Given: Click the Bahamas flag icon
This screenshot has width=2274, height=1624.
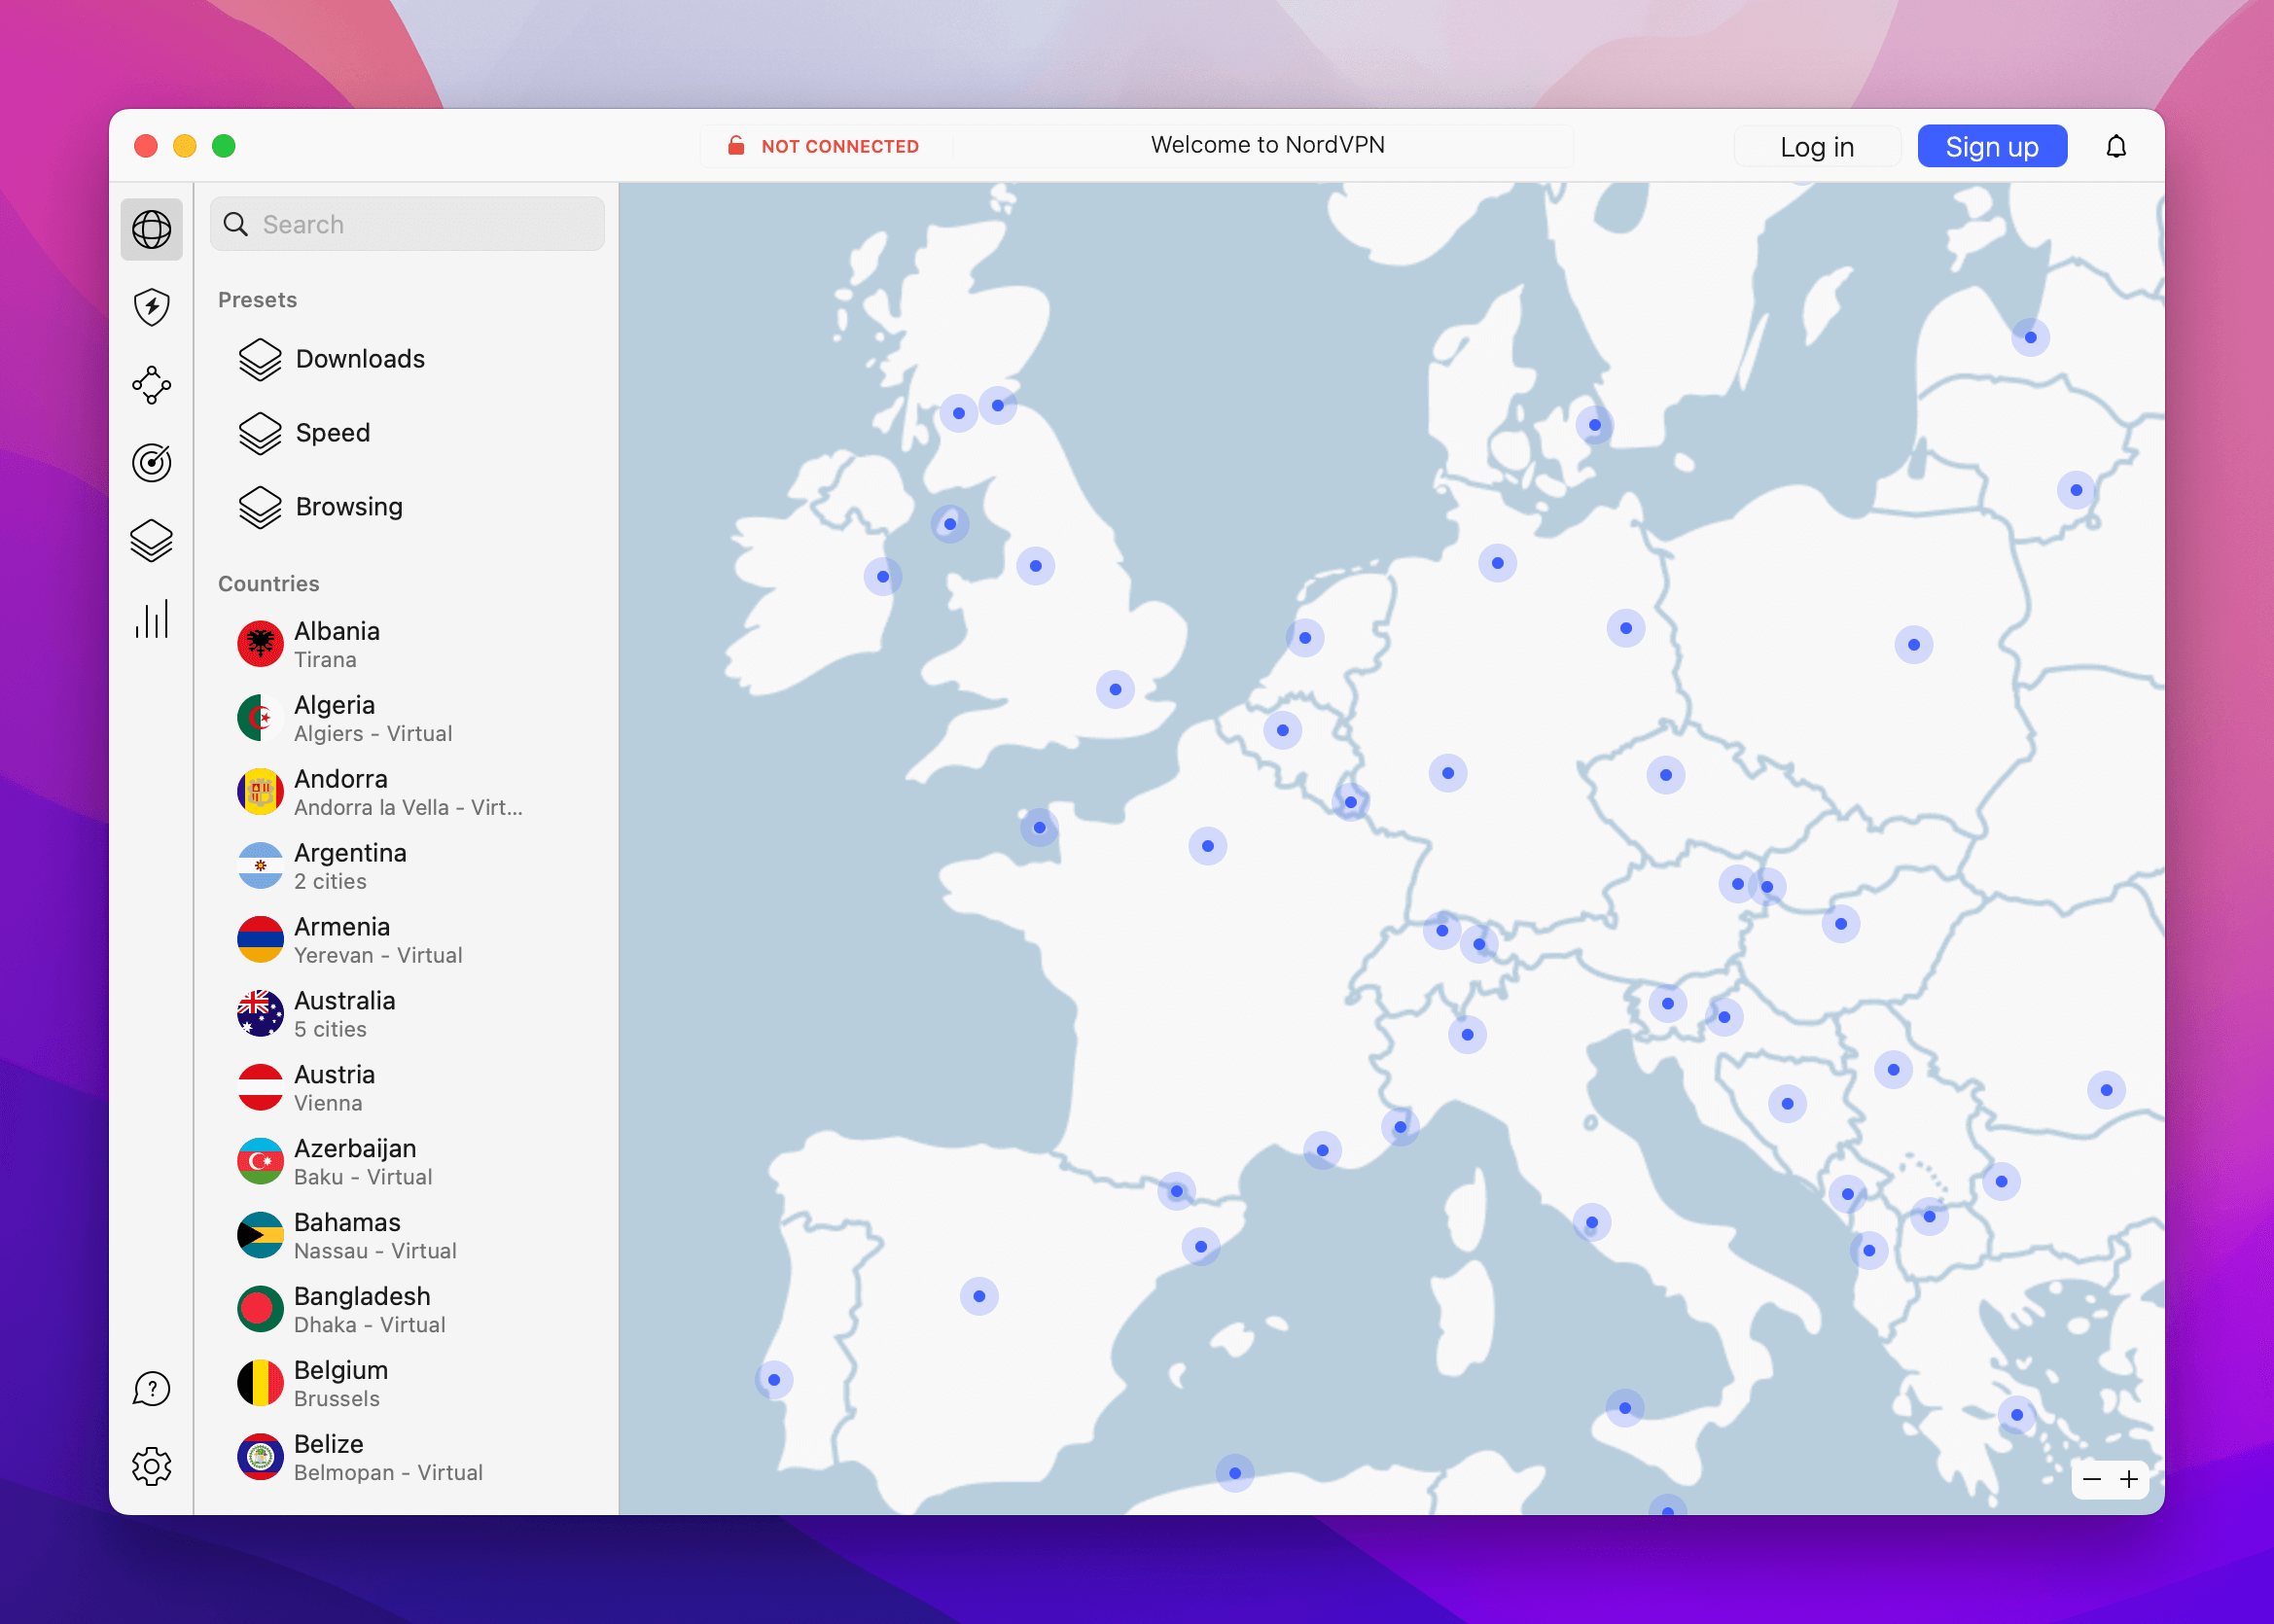Looking at the screenshot, I should tap(260, 1236).
